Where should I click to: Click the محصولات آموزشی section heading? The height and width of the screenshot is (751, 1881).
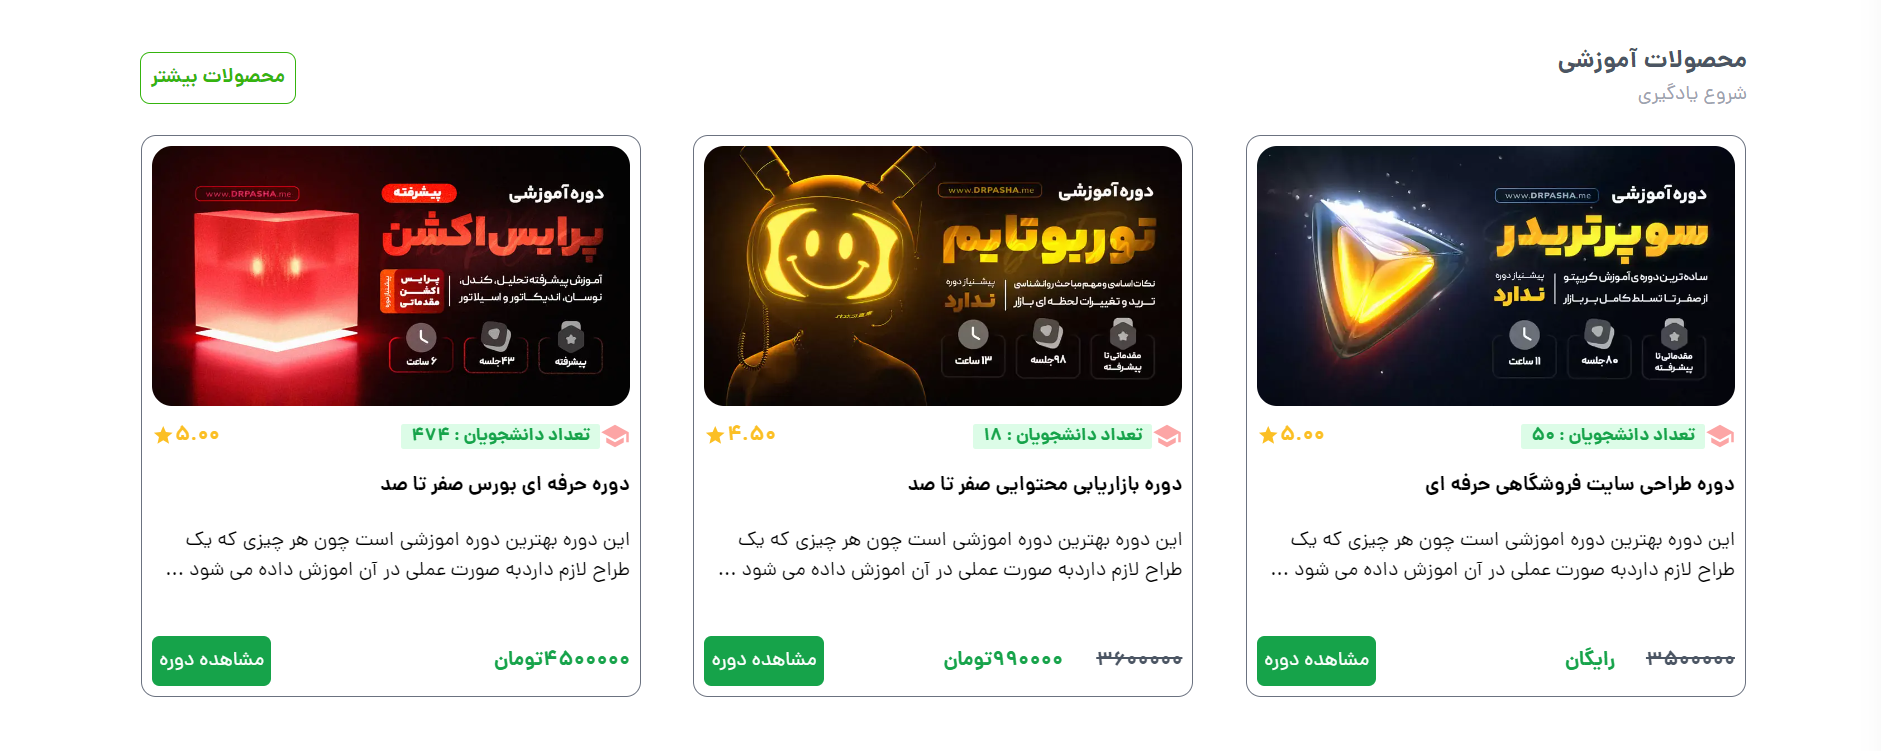(1652, 60)
